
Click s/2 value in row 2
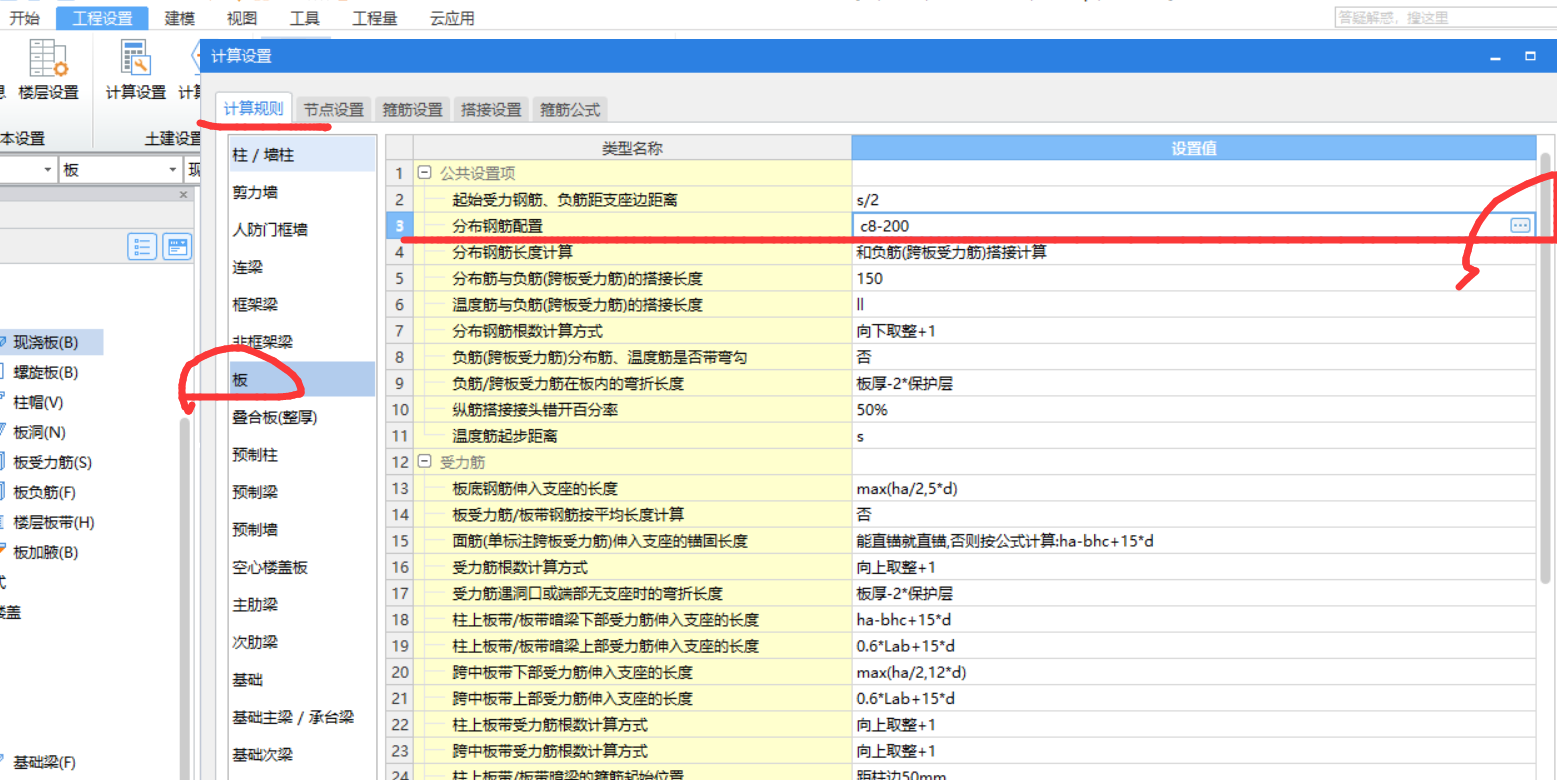867,200
